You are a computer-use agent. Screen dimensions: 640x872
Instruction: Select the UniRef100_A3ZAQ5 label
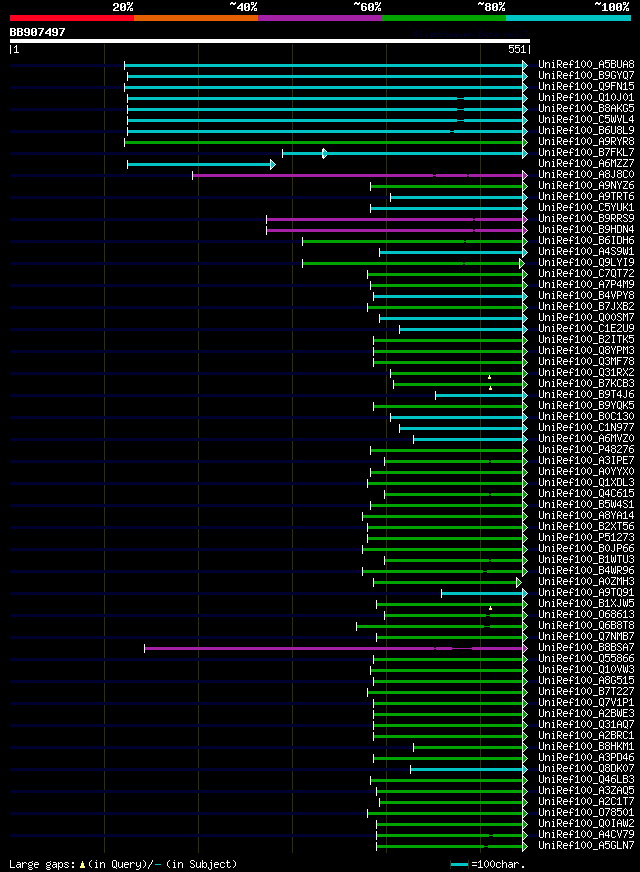click(x=586, y=791)
